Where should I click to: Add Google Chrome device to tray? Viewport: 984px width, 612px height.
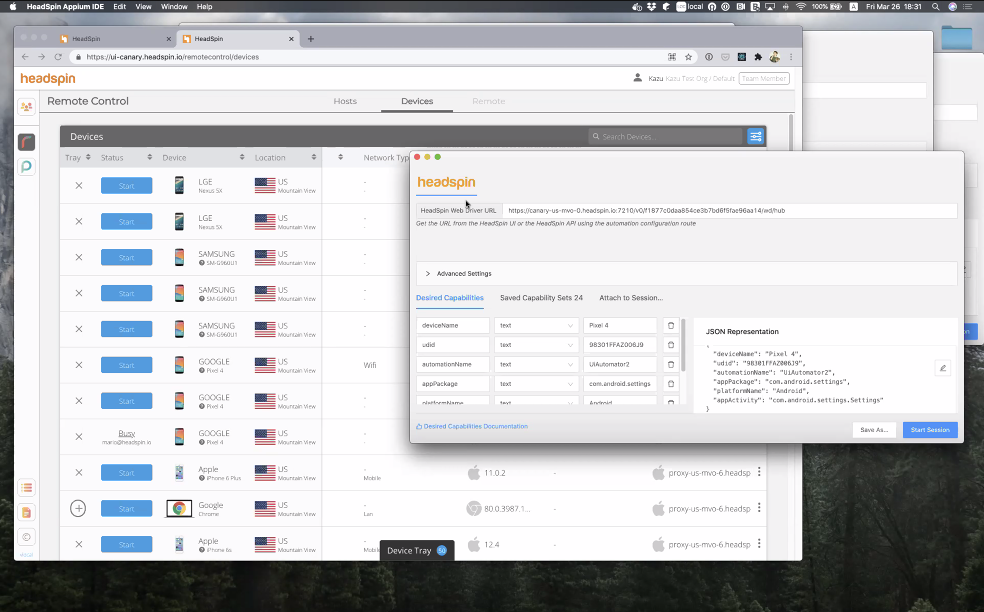pos(78,508)
